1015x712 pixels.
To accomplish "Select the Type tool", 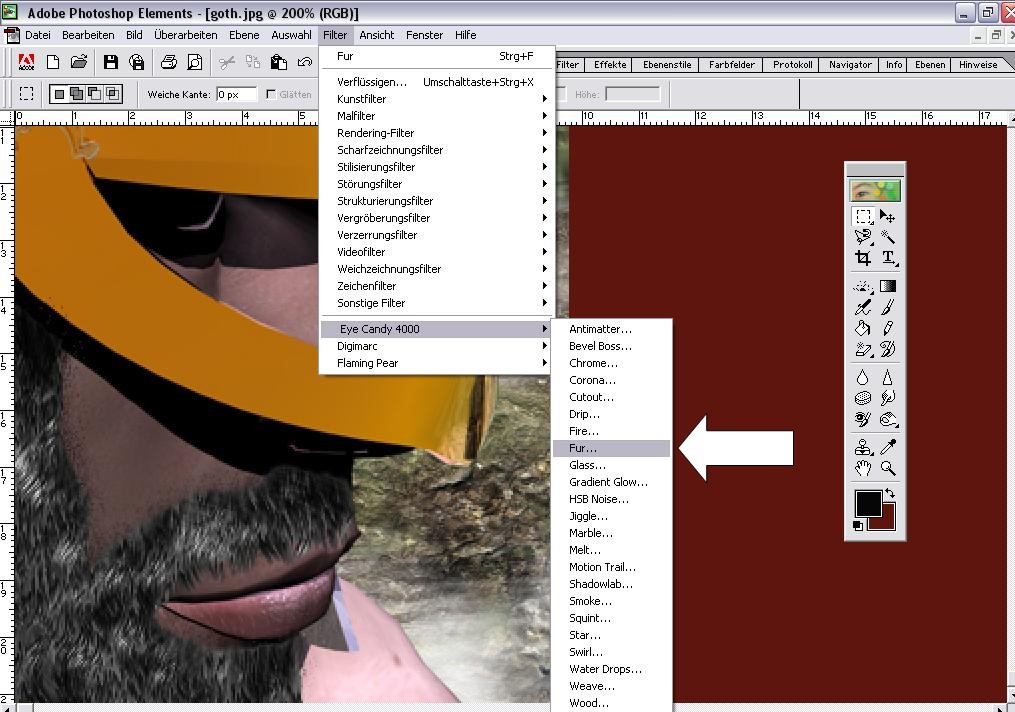I will 887,258.
